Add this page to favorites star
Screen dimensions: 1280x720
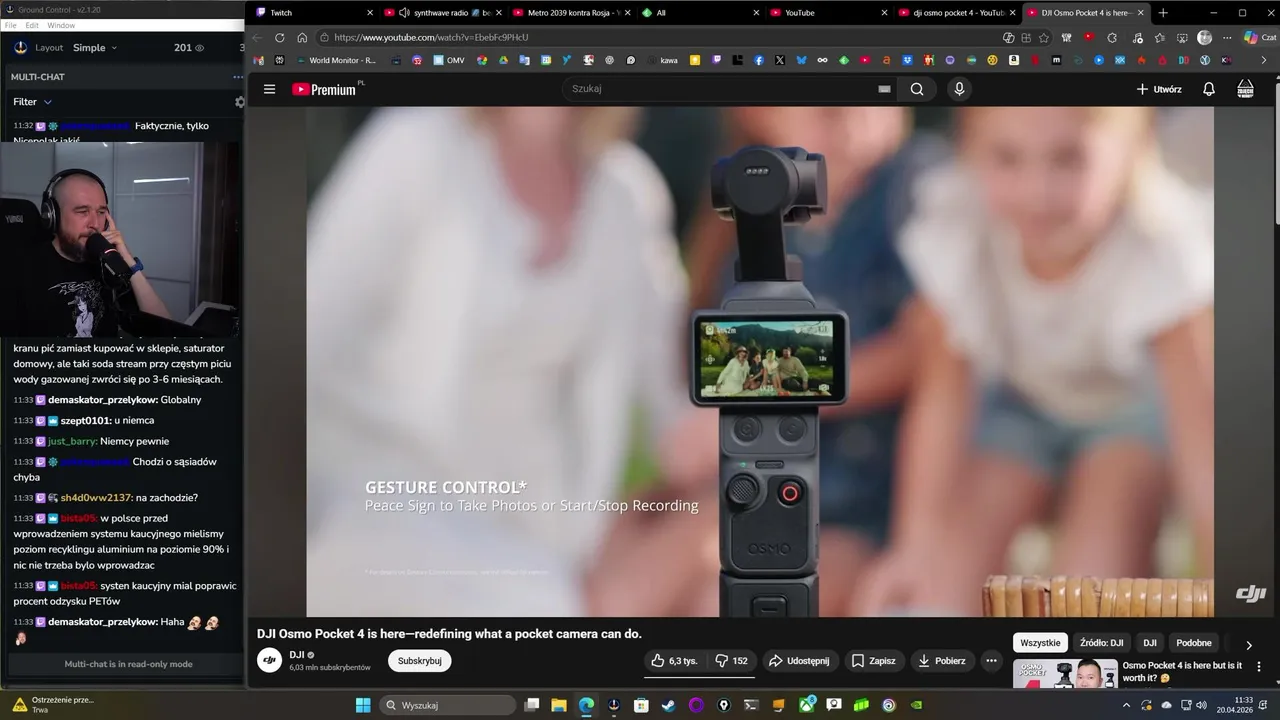(1044, 37)
